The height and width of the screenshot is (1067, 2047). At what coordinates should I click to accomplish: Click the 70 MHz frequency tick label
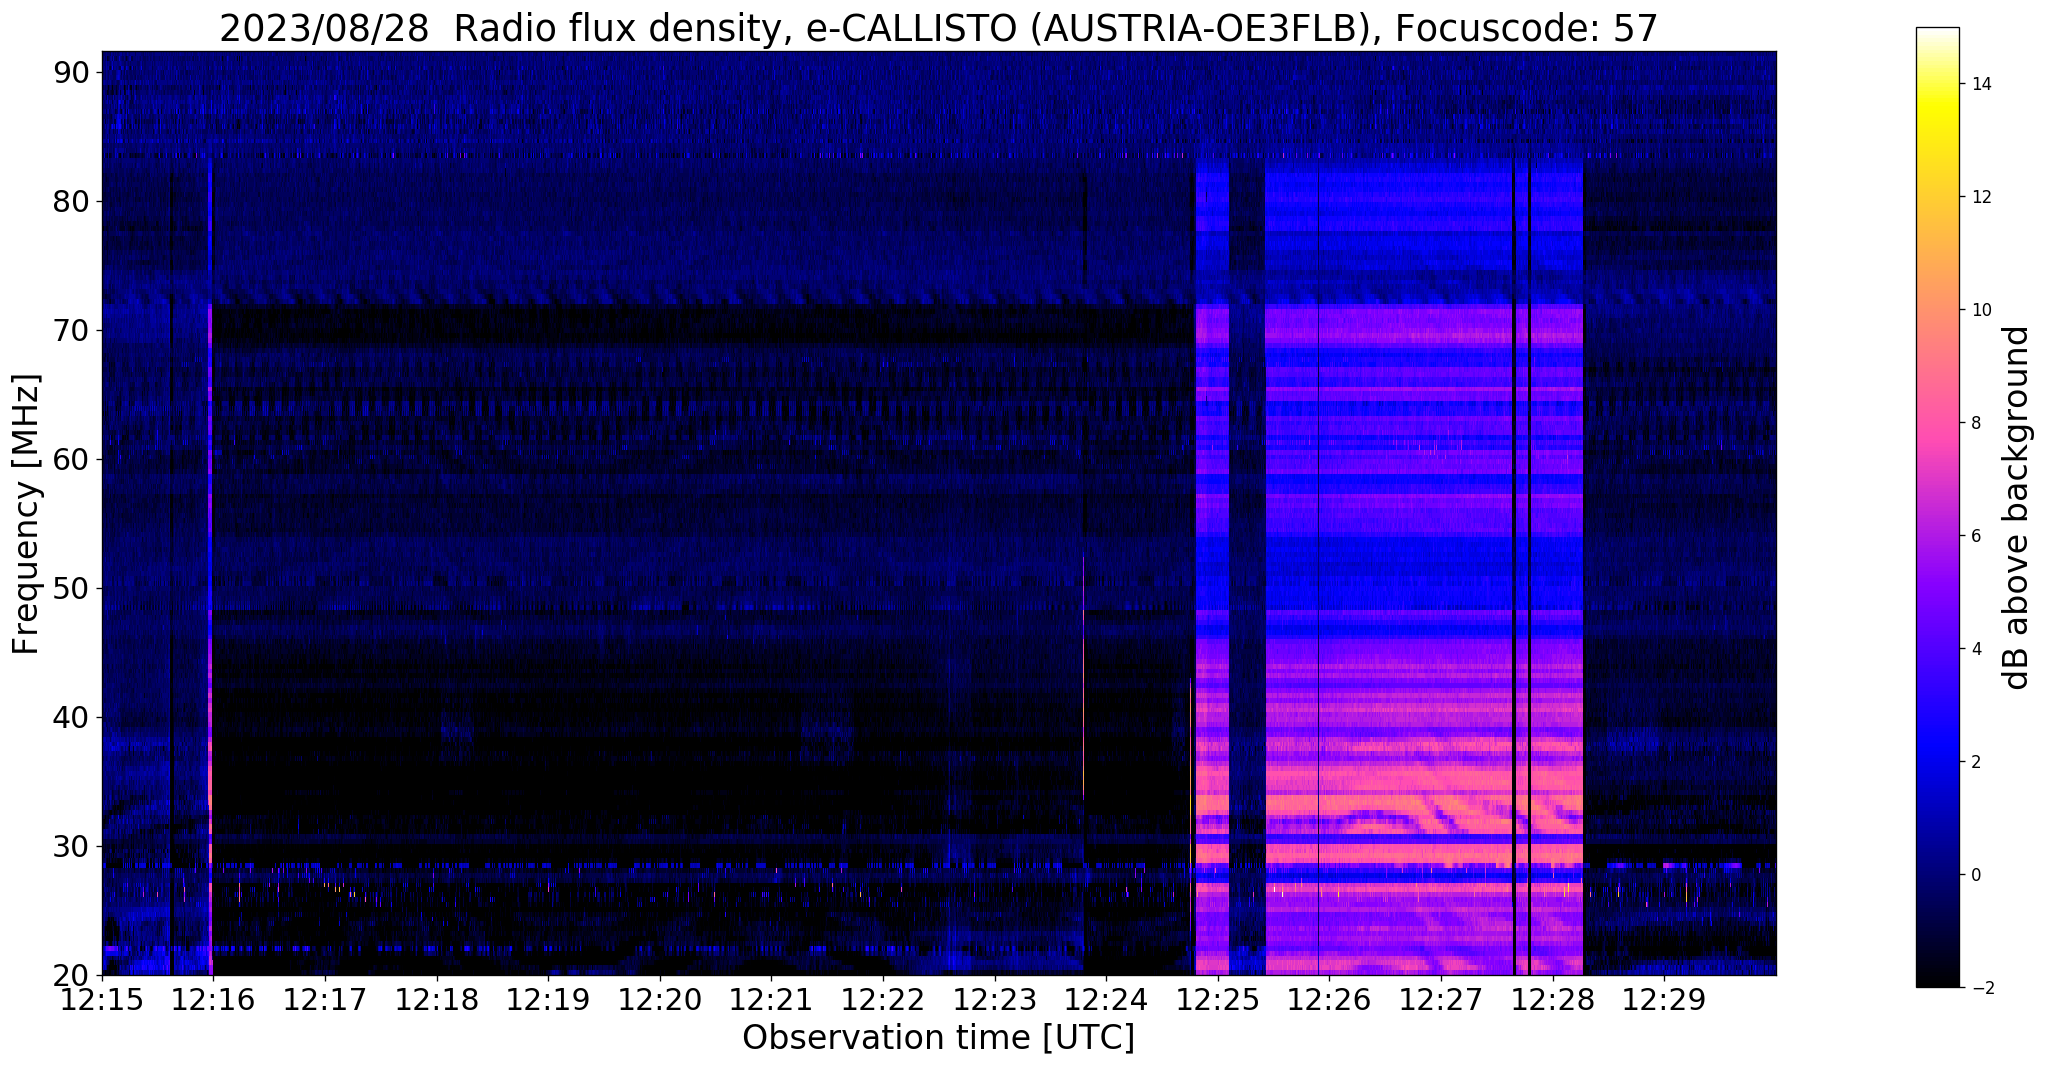tap(72, 330)
